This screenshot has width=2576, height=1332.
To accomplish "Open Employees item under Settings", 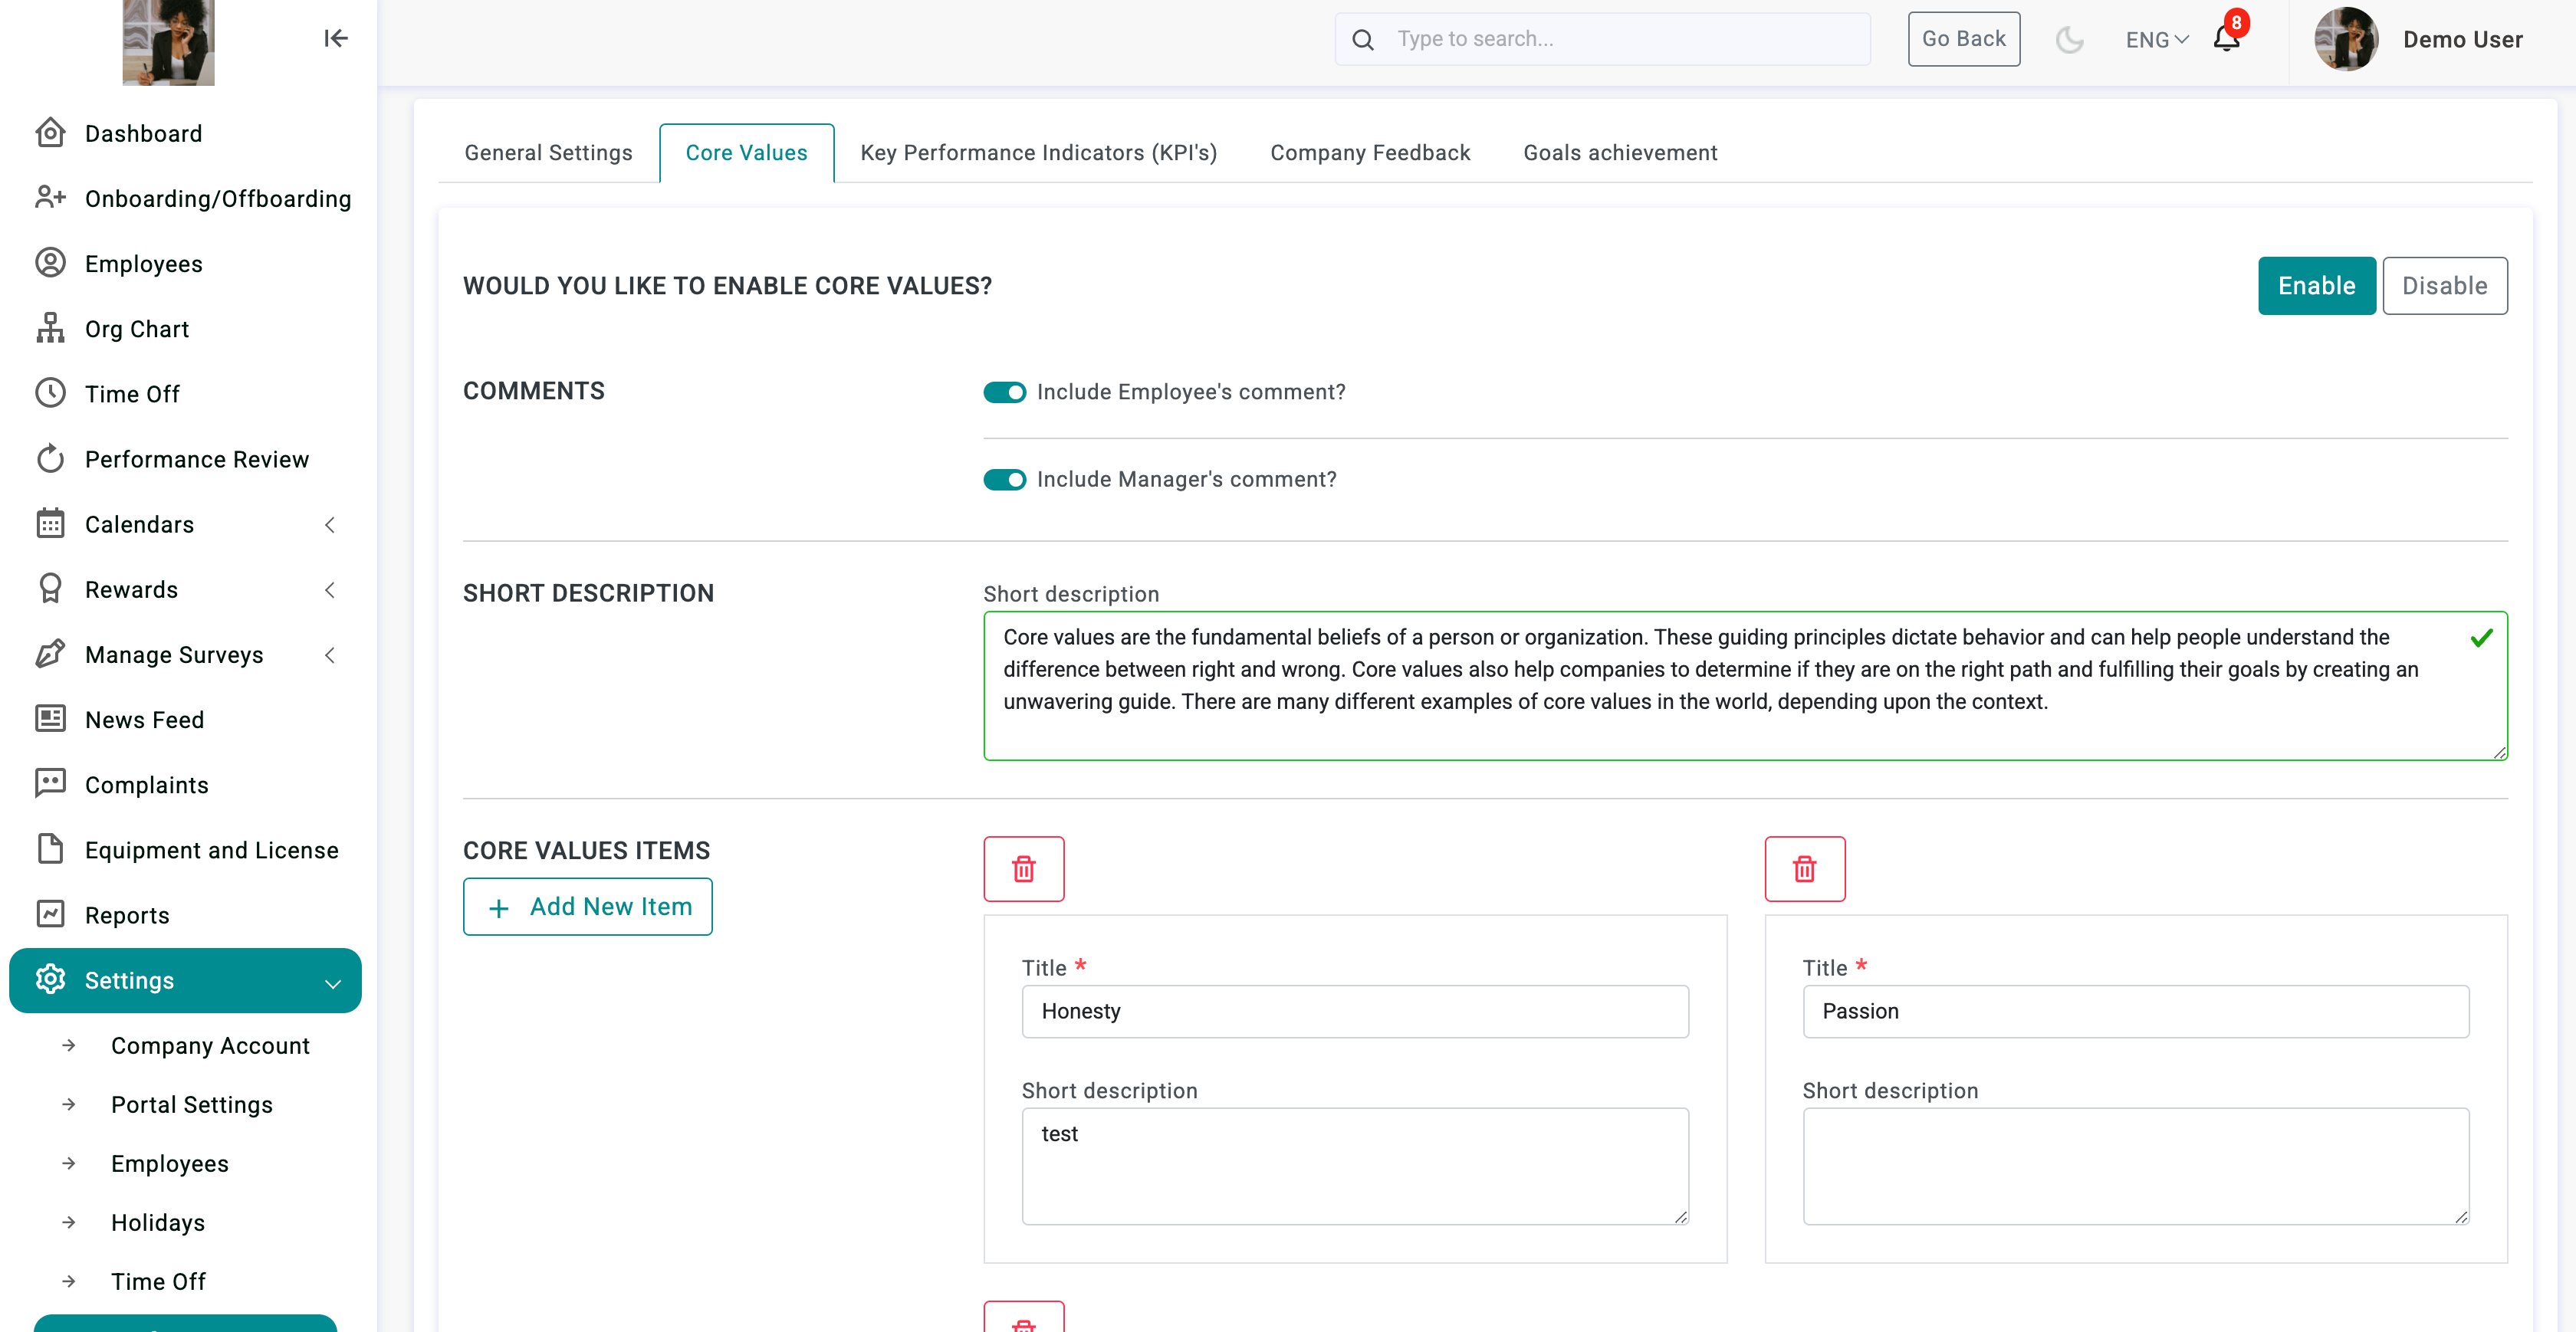I will pyautogui.click(x=169, y=1163).
